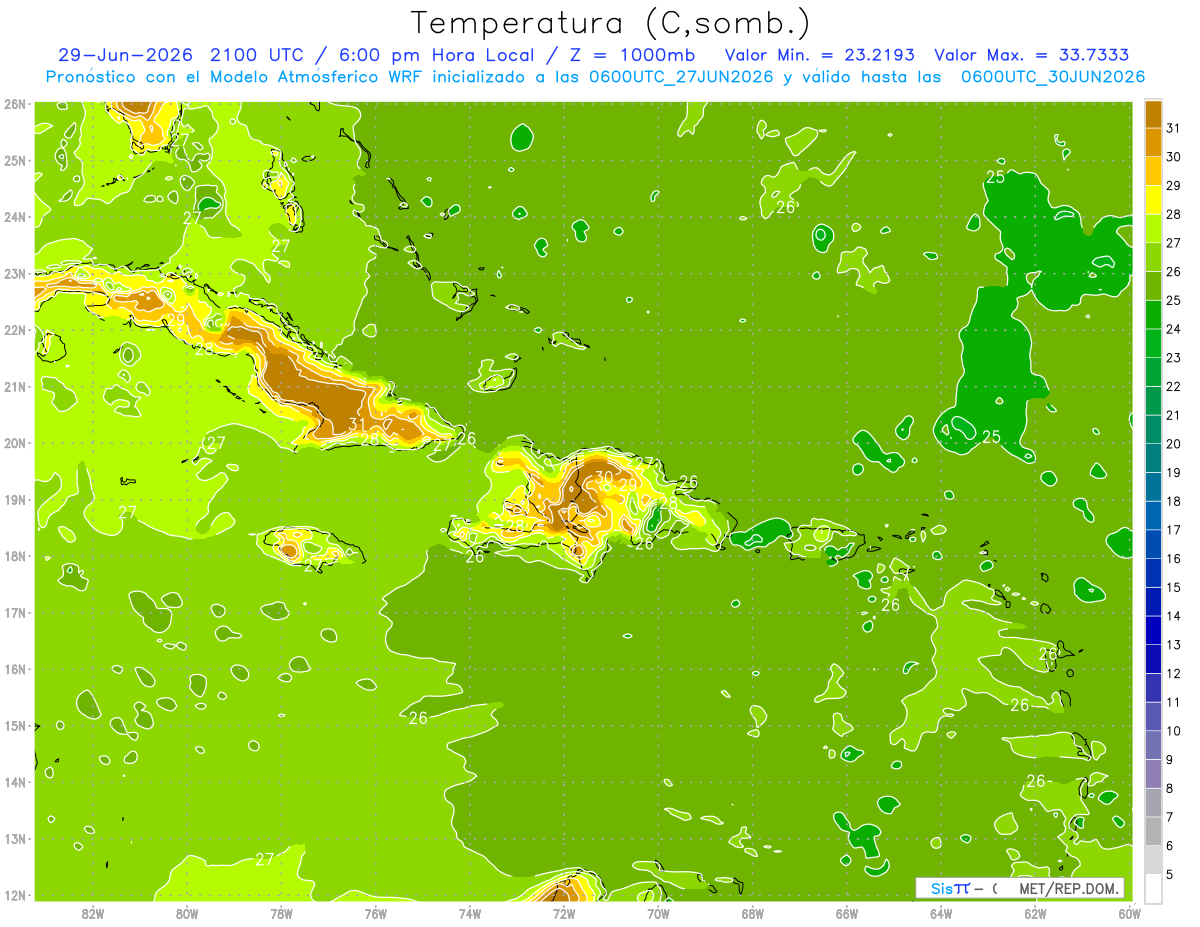Click the Sisπ MET/REP.DOM. logo box
The height and width of the screenshot is (927, 1200).
point(1019,888)
